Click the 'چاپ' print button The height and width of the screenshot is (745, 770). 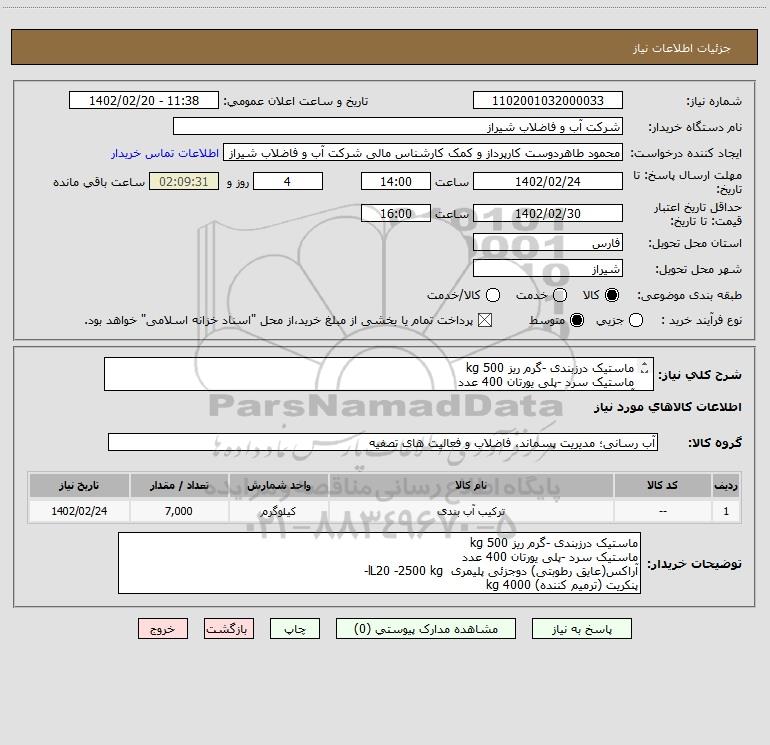295,629
